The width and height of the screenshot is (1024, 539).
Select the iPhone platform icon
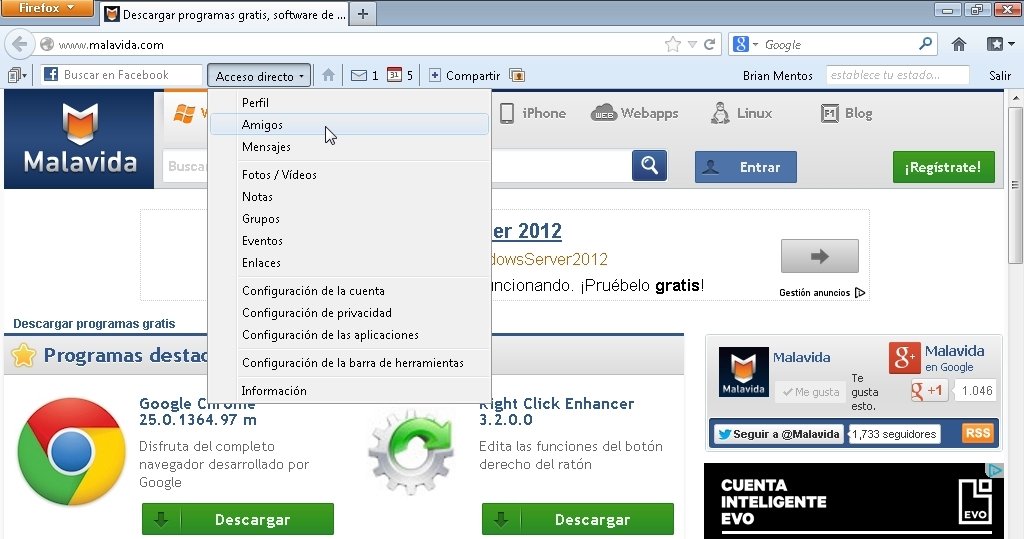coord(507,114)
